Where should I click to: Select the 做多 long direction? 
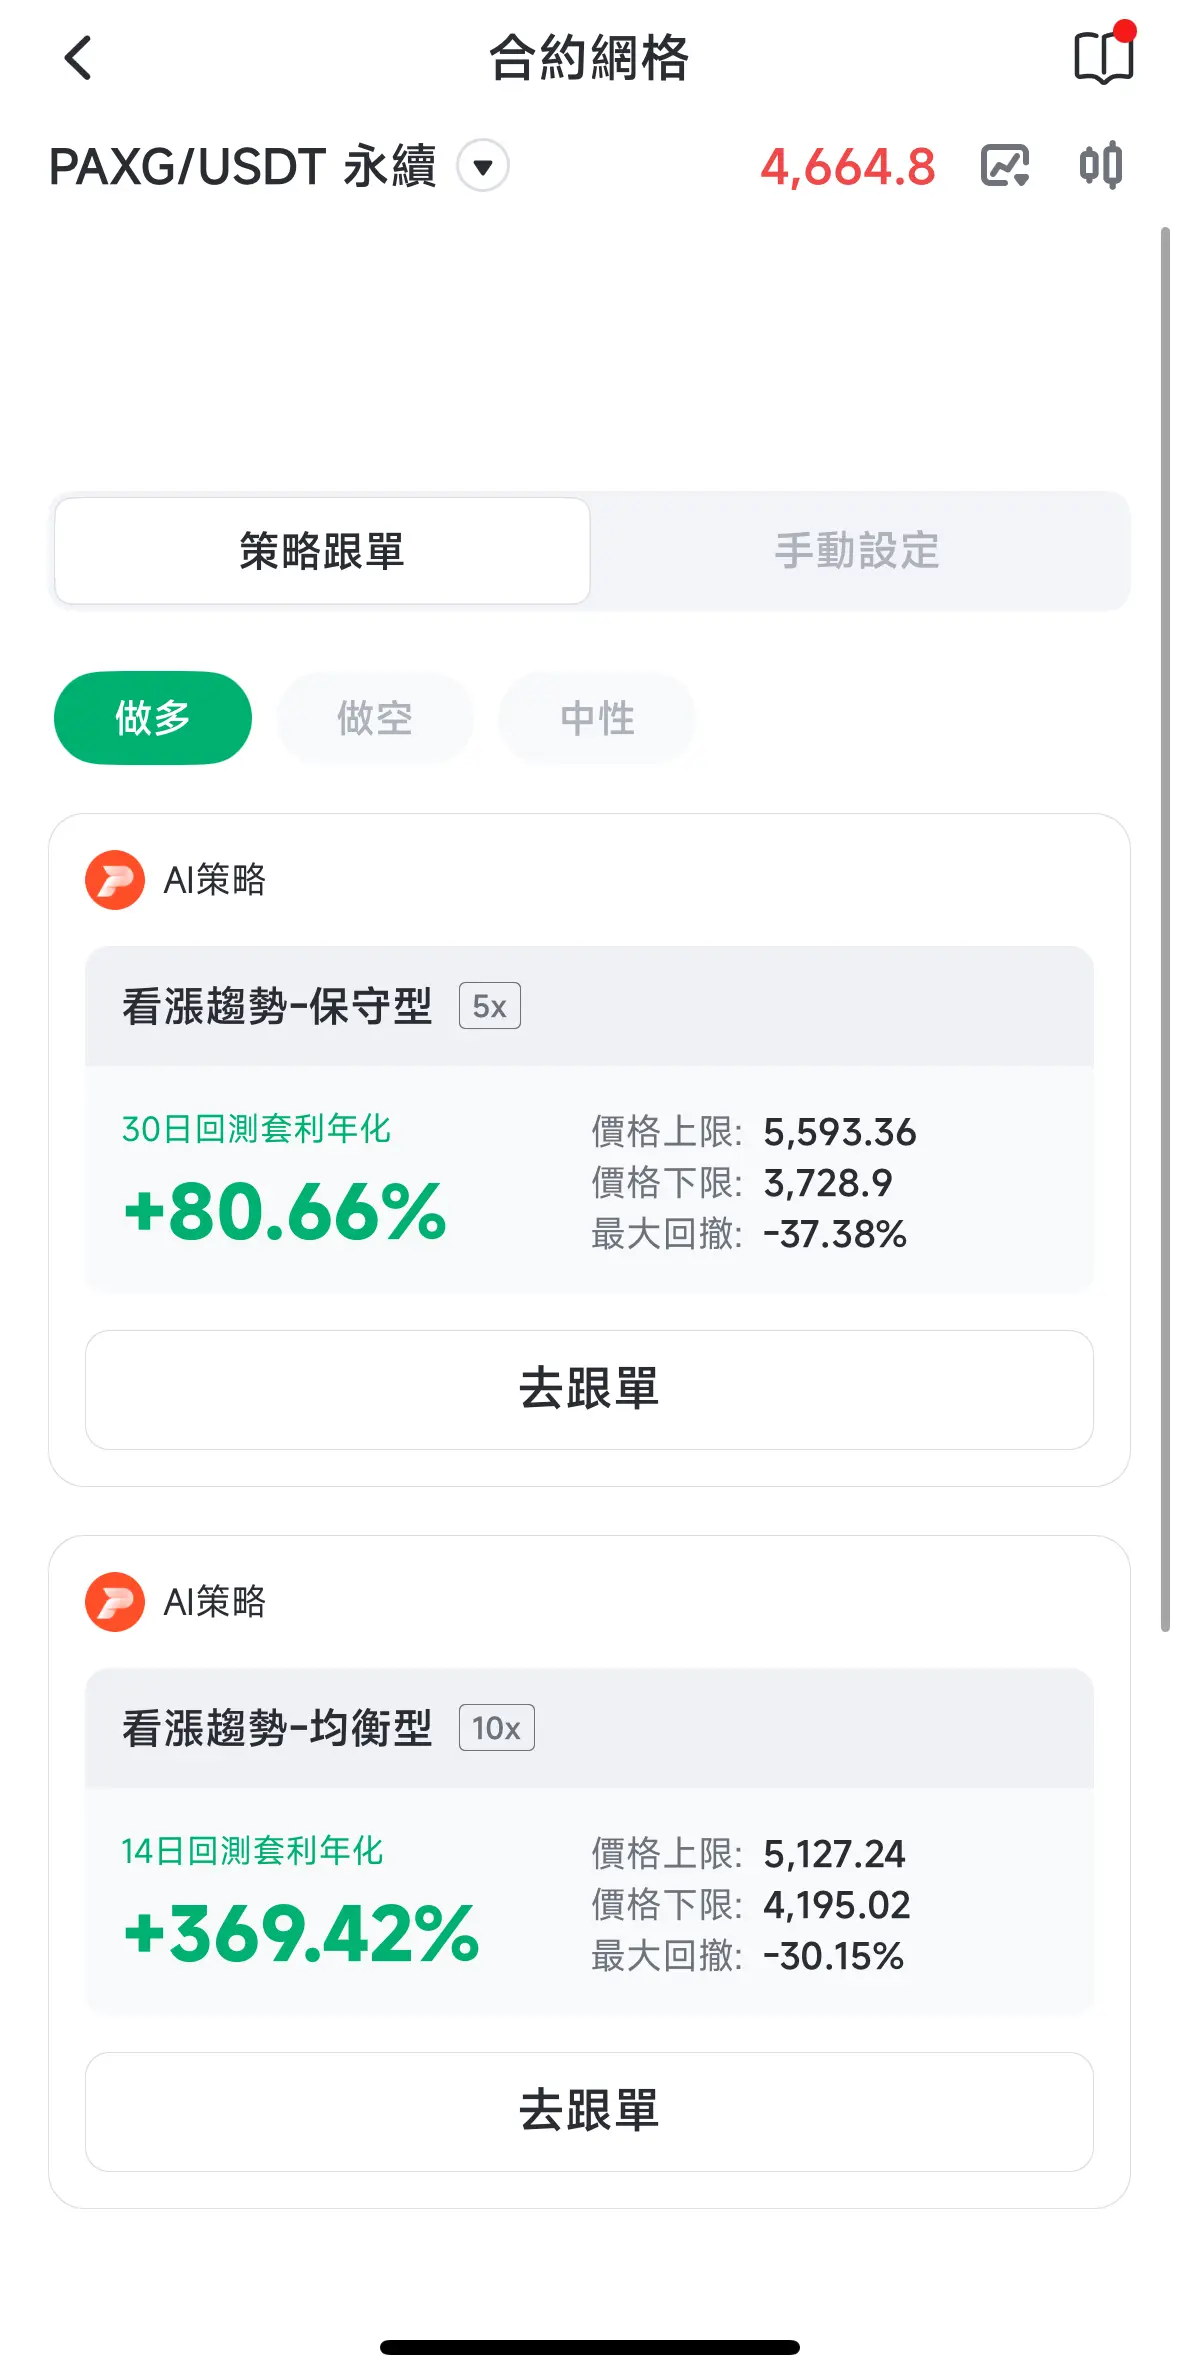(x=153, y=718)
